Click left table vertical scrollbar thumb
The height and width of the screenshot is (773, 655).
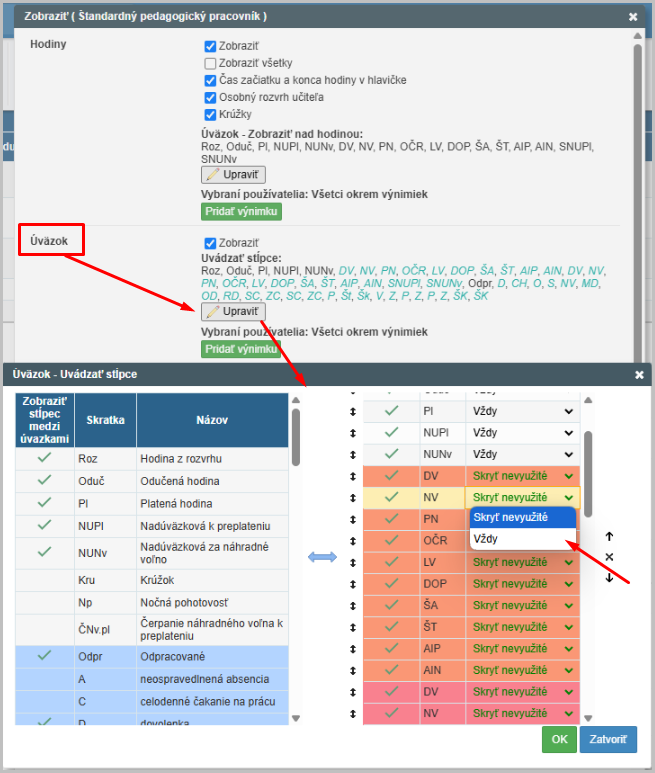click(x=296, y=438)
